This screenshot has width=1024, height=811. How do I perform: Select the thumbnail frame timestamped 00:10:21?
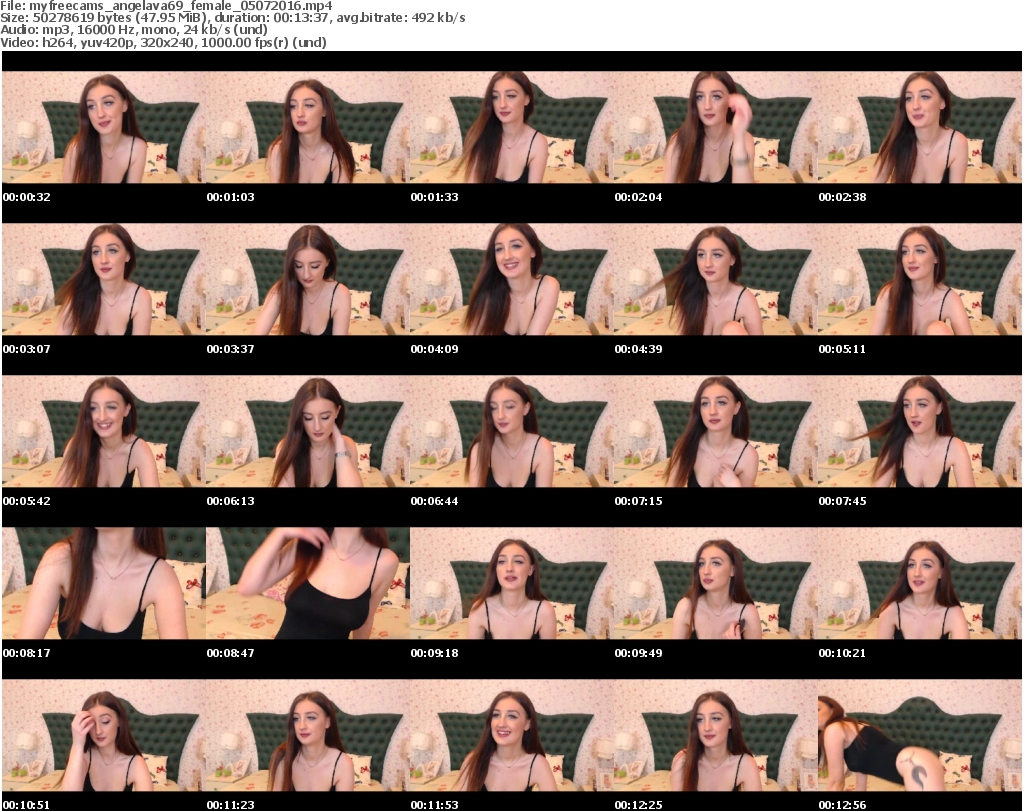pyautogui.click(x=920, y=583)
